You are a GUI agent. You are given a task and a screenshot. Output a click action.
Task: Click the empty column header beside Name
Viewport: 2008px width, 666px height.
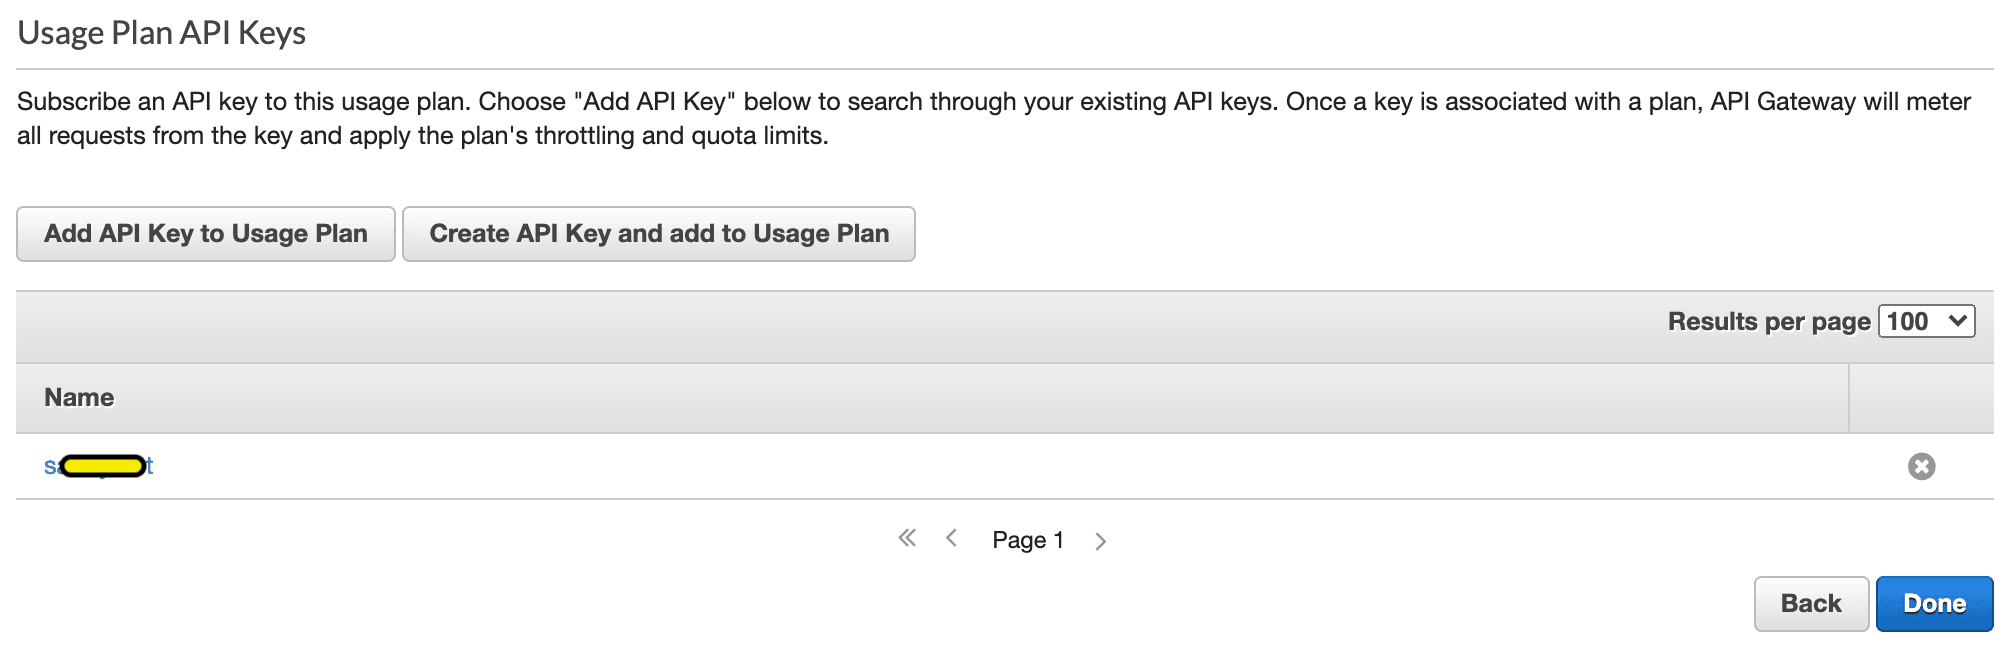coord(1920,398)
